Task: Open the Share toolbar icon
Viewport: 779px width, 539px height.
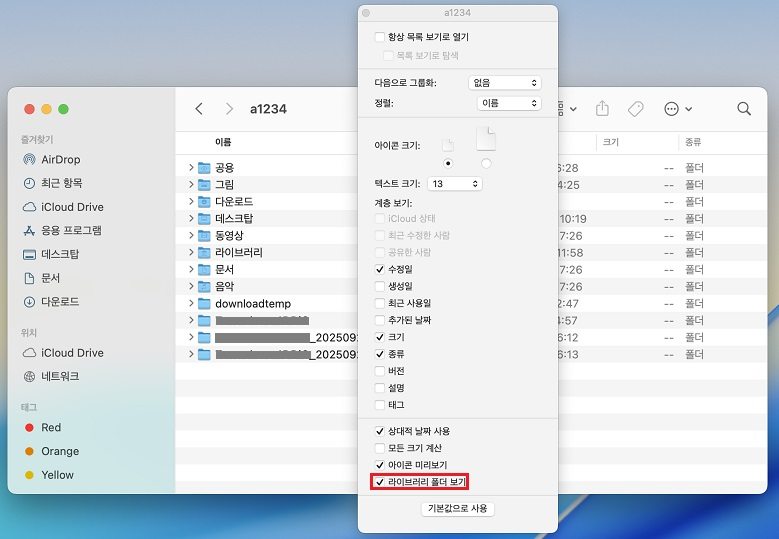Action: coord(602,108)
